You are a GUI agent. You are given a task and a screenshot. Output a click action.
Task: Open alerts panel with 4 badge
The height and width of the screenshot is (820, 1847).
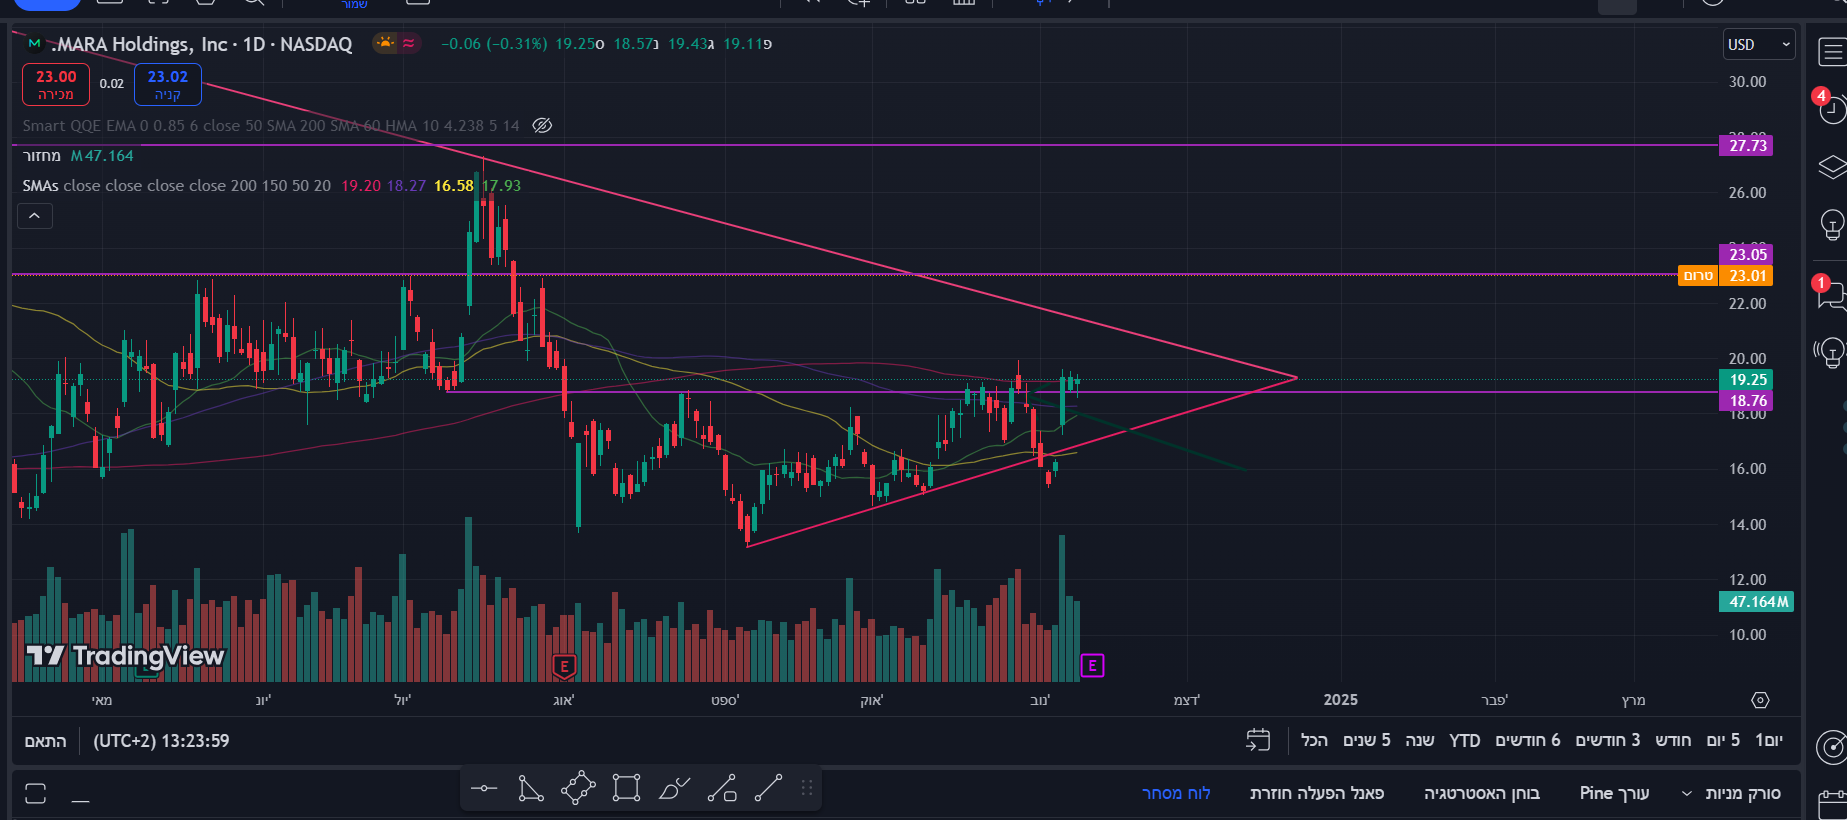1831,108
